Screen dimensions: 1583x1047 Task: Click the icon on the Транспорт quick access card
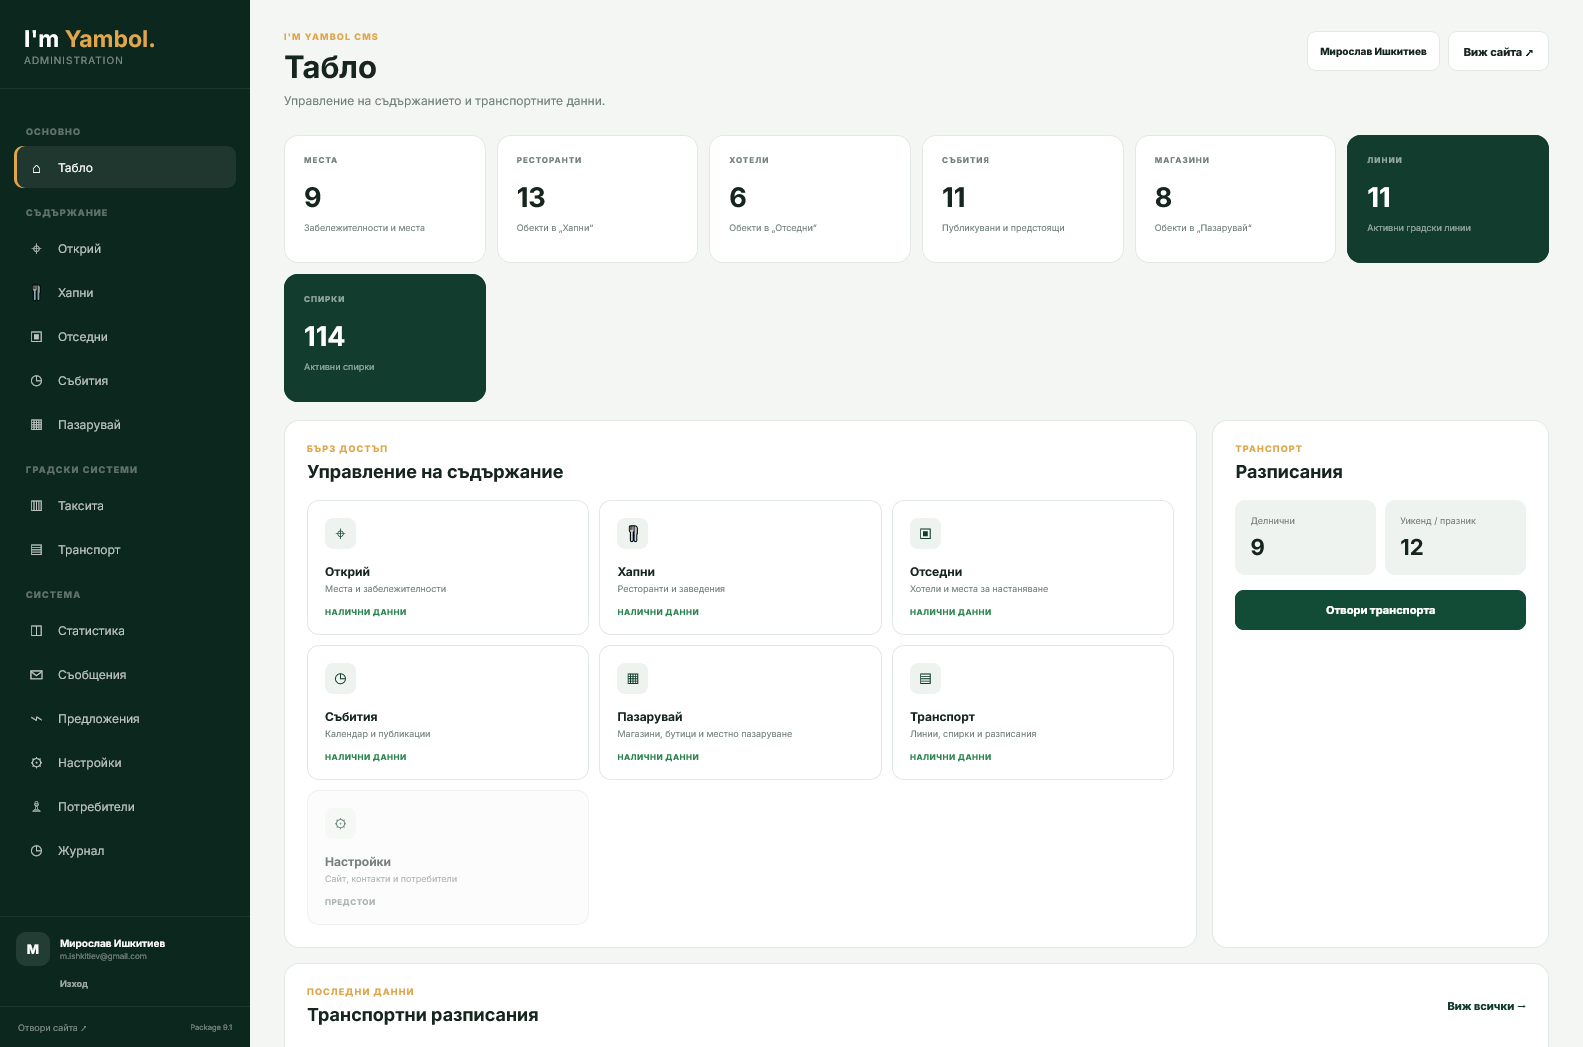925,679
